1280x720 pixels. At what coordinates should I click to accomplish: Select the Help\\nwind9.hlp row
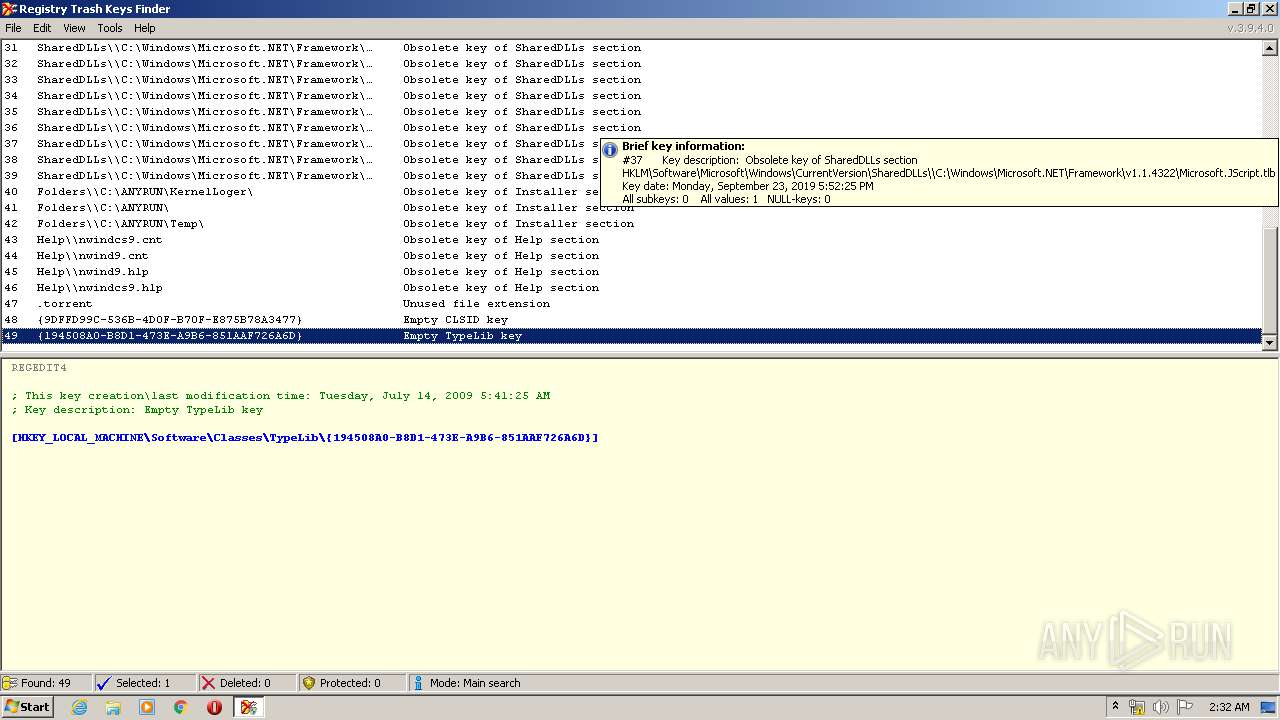[632, 272]
